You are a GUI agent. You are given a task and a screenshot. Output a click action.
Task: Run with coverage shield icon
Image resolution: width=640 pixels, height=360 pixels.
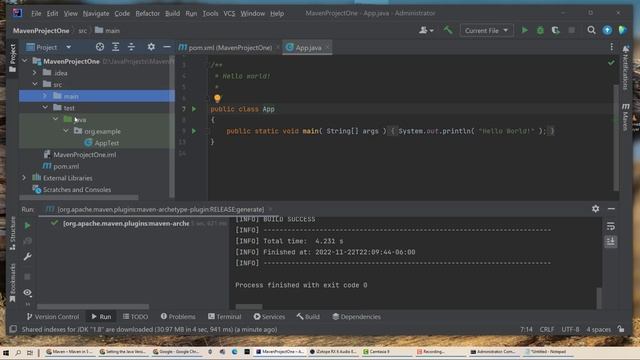pos(556,30)
